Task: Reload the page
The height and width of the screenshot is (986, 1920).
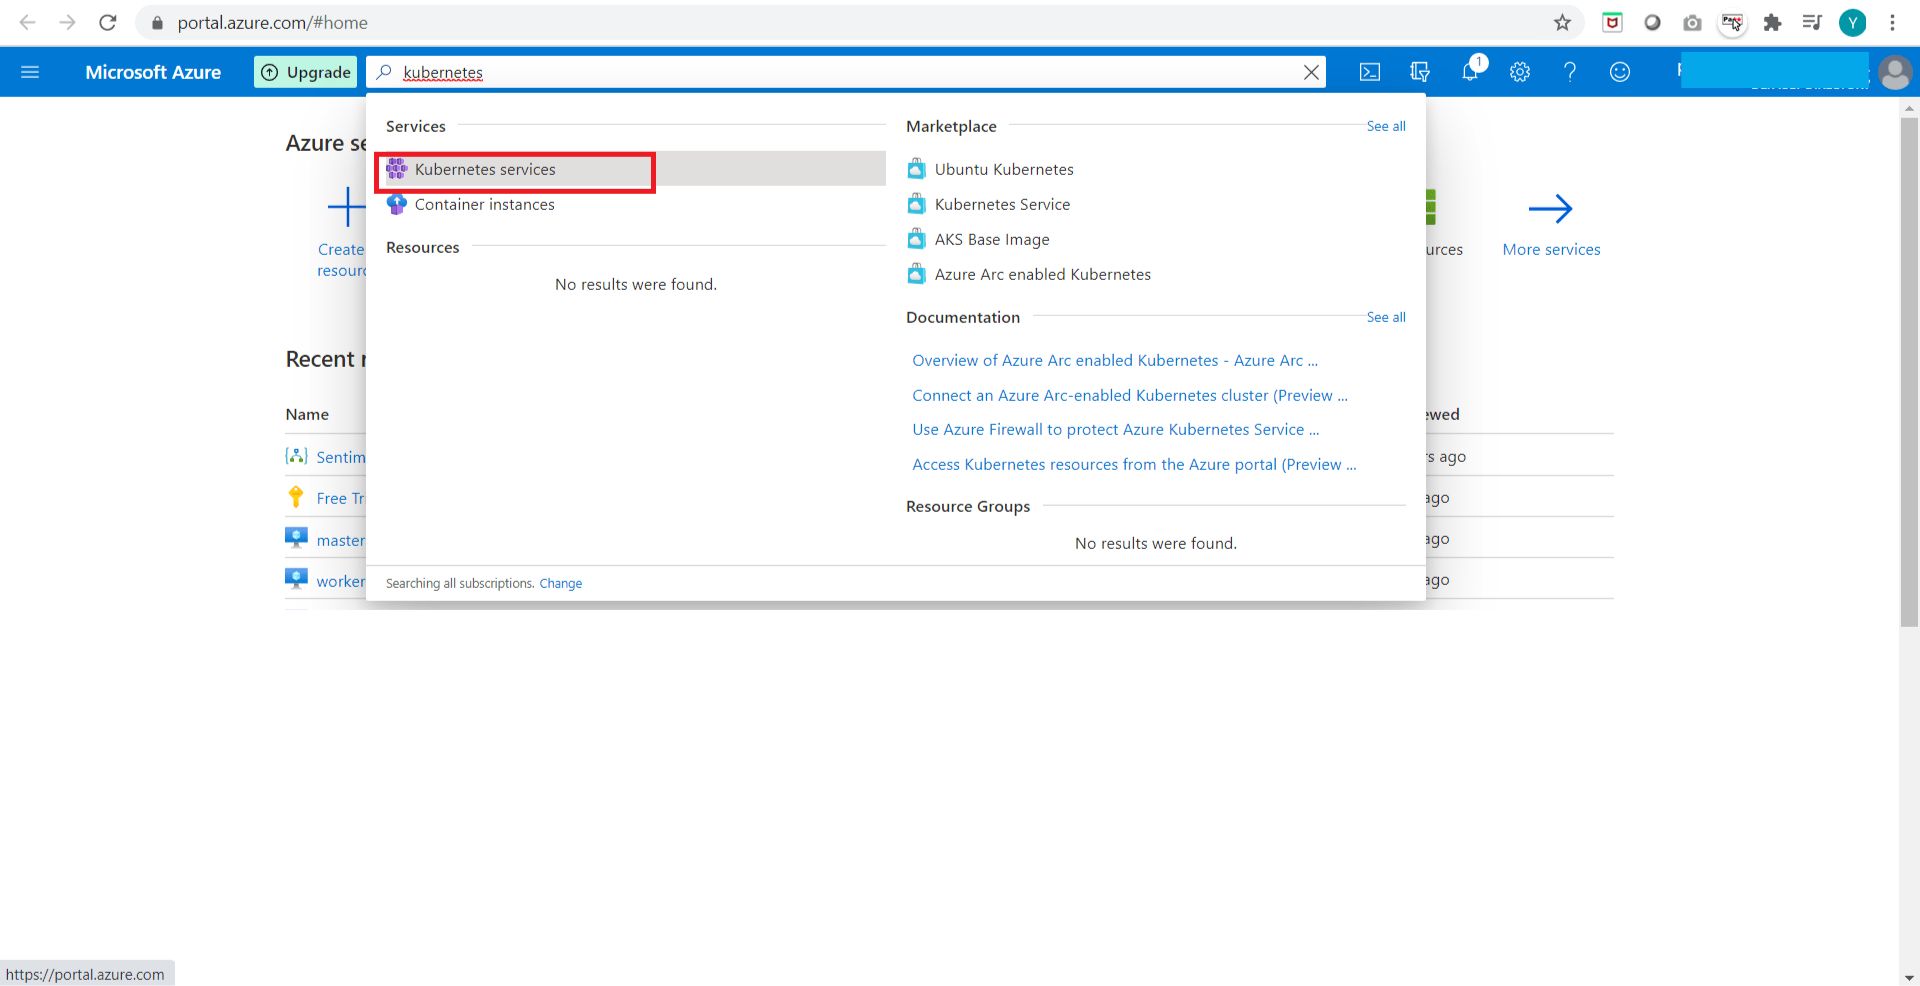Action: [107, 22]
